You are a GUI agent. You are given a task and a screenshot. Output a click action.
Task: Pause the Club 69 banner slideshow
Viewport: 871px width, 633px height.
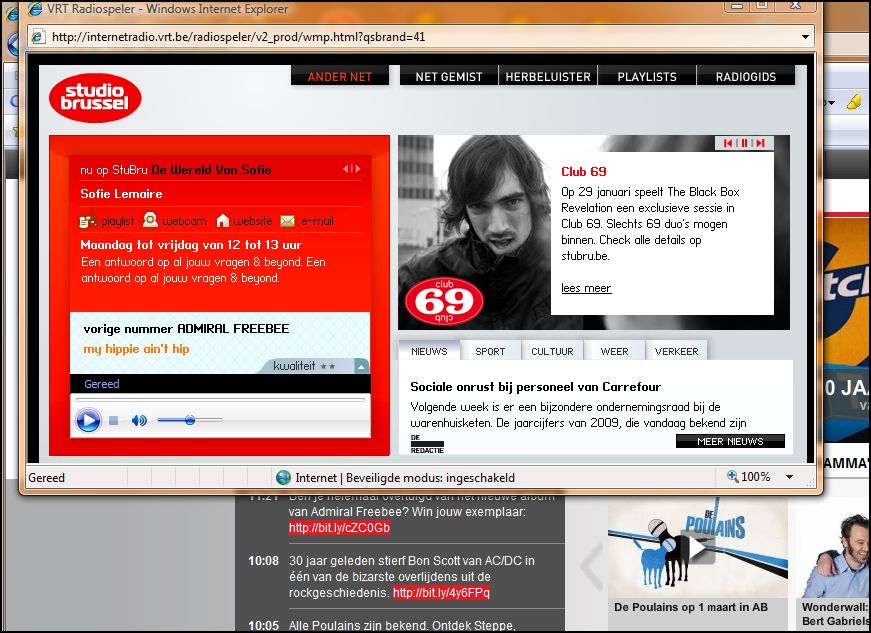click(x=744, y=143)
